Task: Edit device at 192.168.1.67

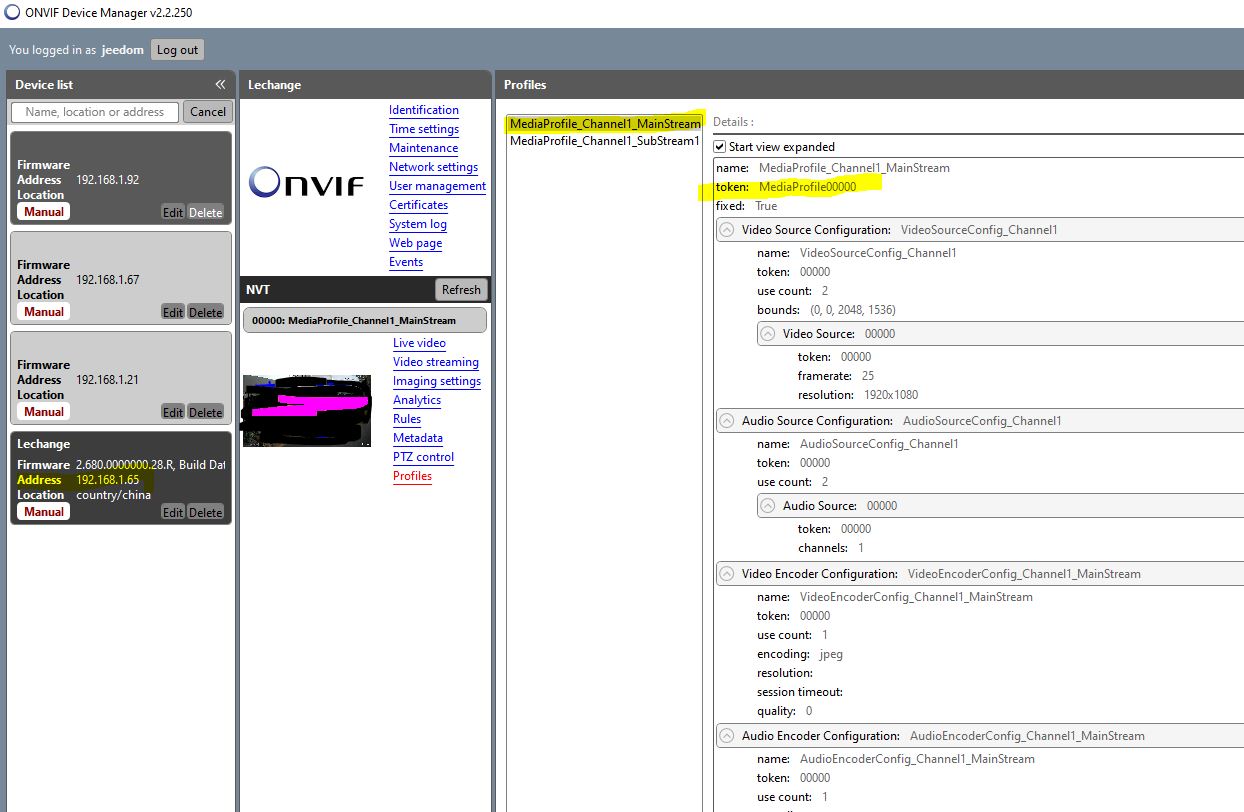Action: pyautogui.click(x=173, y=312)
